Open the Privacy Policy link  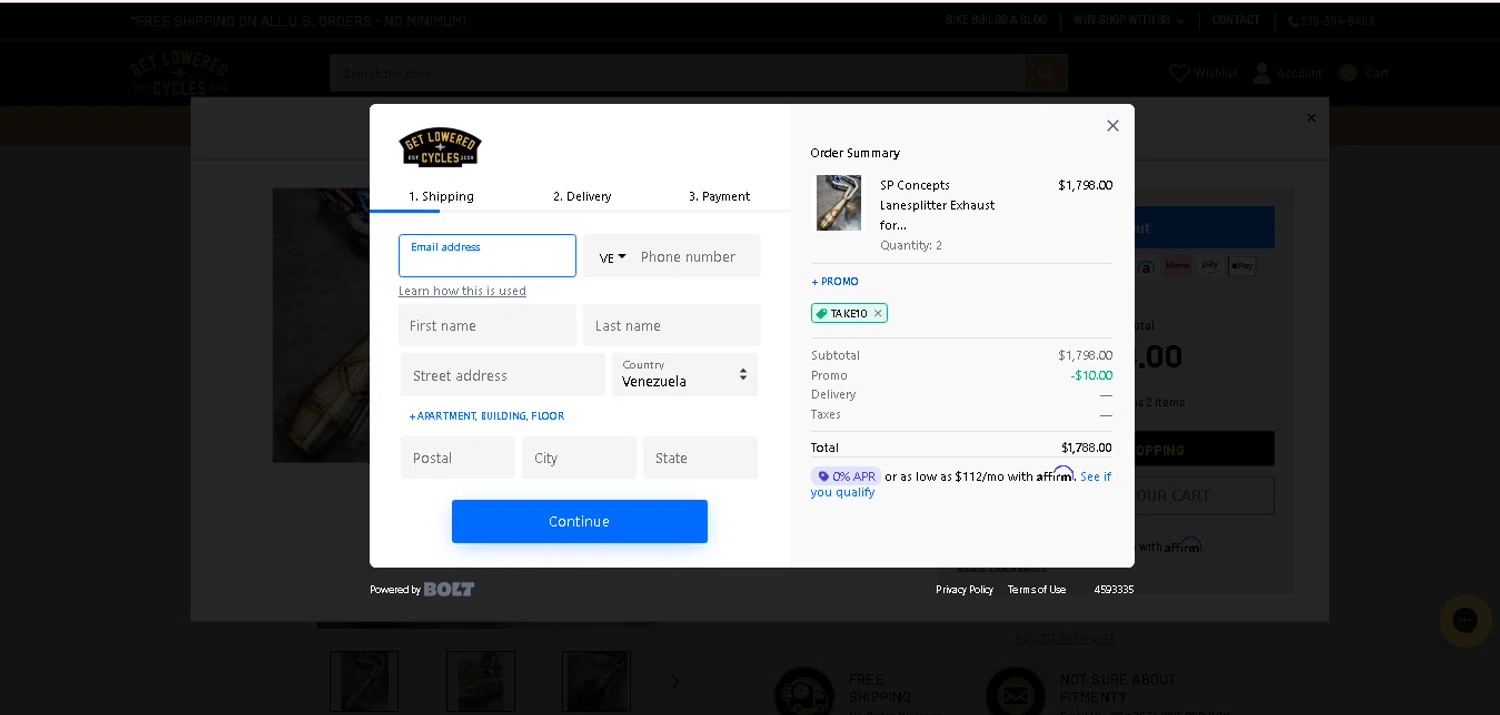(964, 589)
